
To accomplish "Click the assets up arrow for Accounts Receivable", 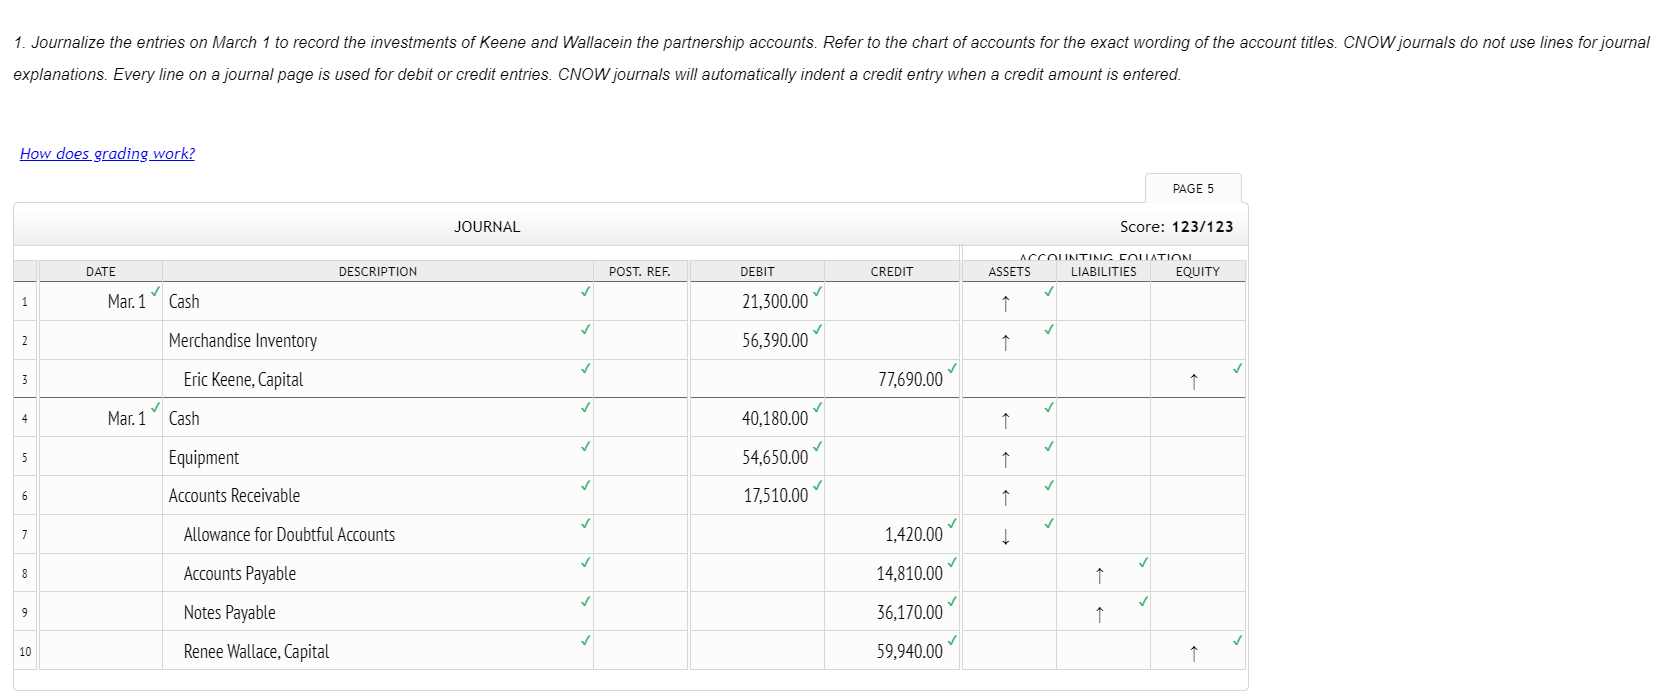I will 1006,497.
